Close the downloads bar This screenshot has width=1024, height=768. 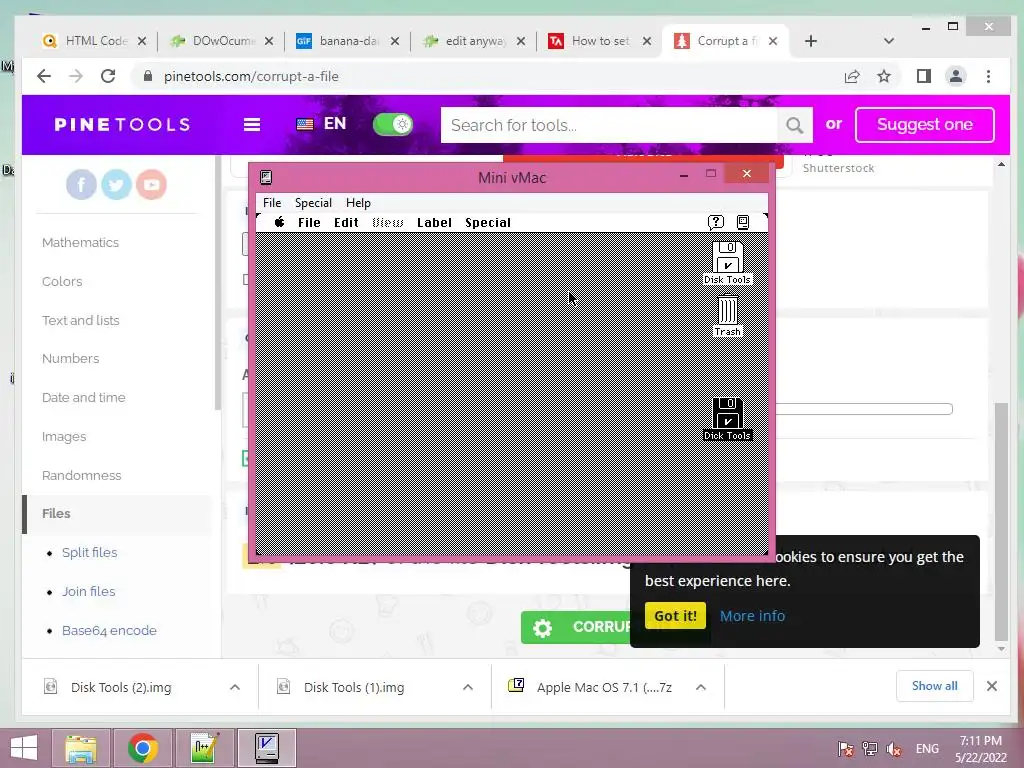tap(992, 686)
